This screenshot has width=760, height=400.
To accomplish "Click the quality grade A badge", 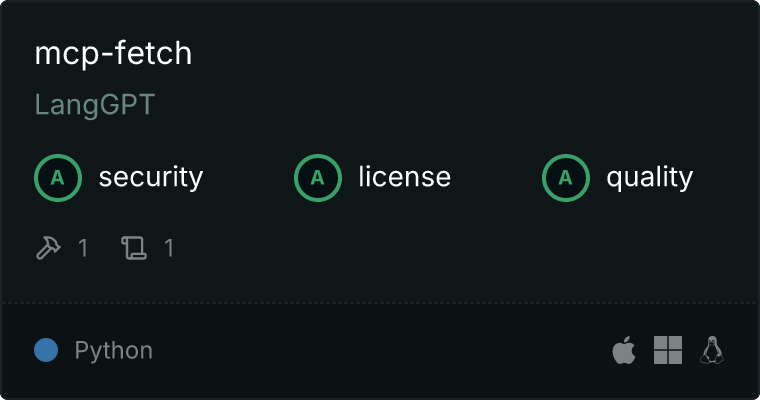I will coord(566,177).
